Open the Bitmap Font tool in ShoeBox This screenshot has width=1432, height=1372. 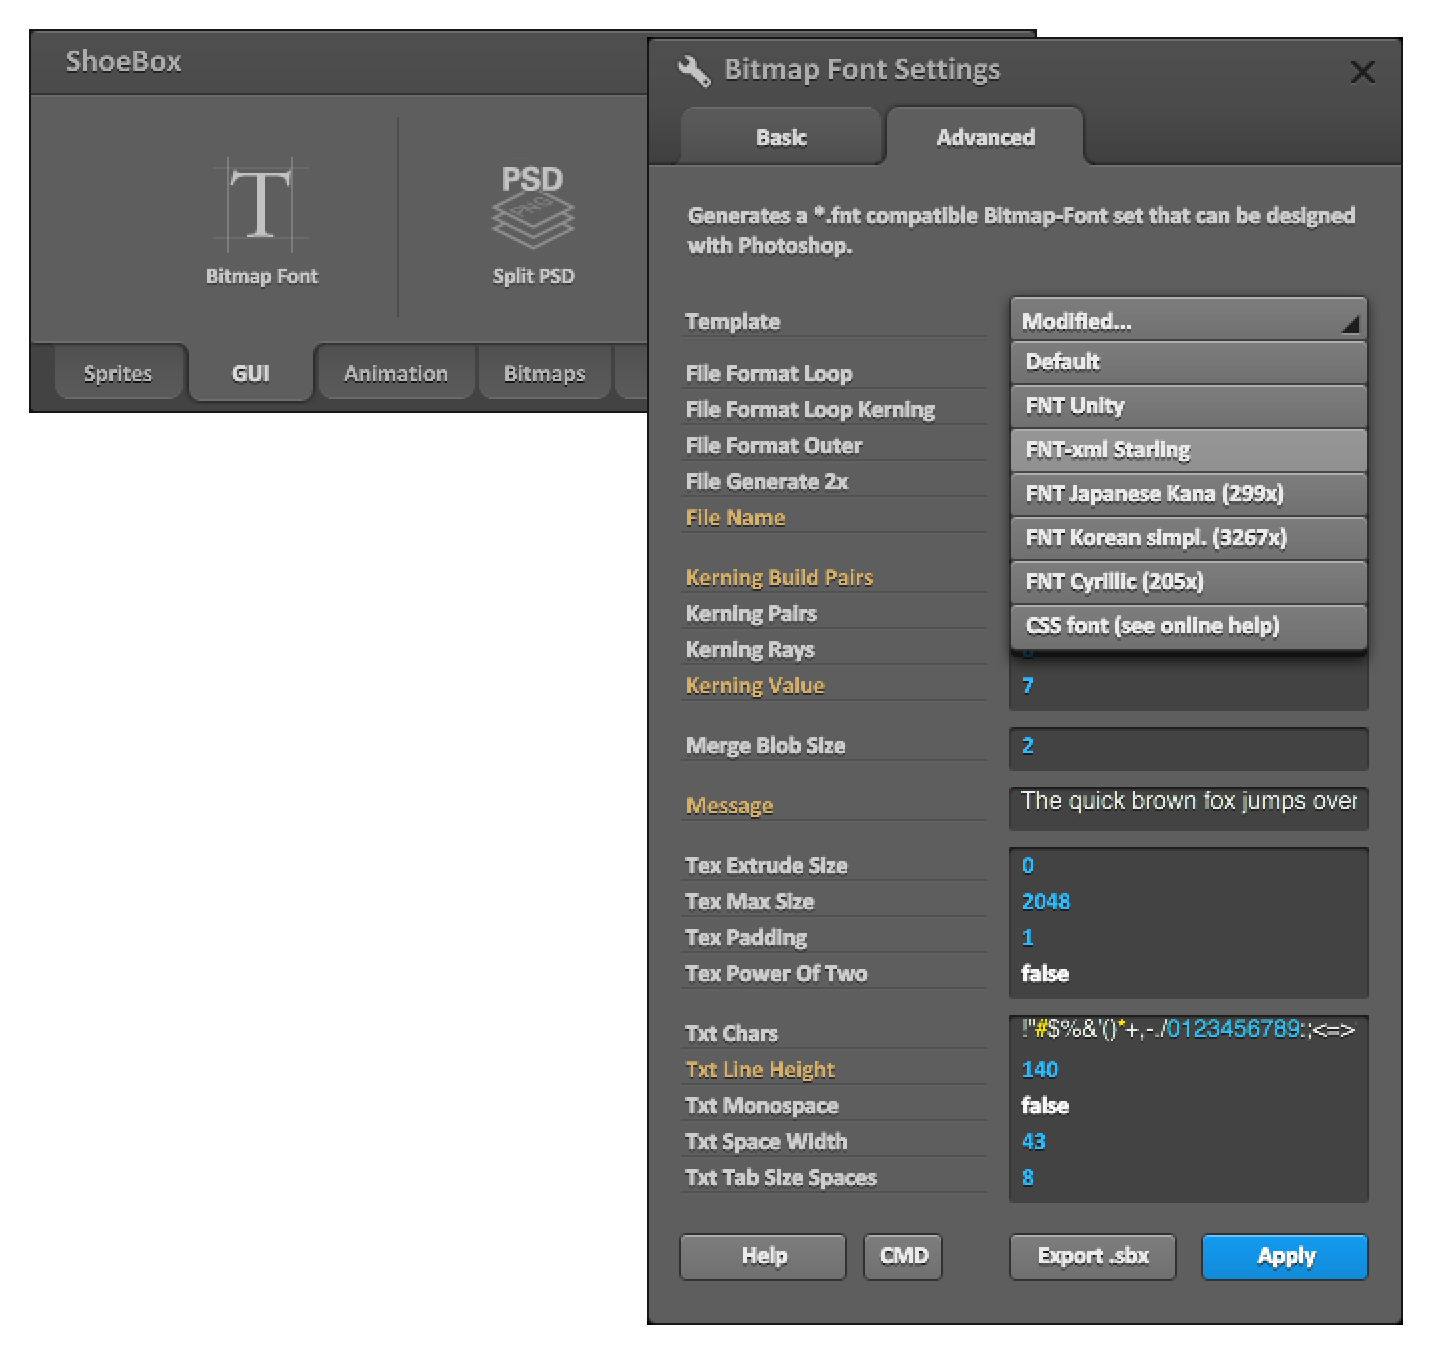(x=261, y=222)
